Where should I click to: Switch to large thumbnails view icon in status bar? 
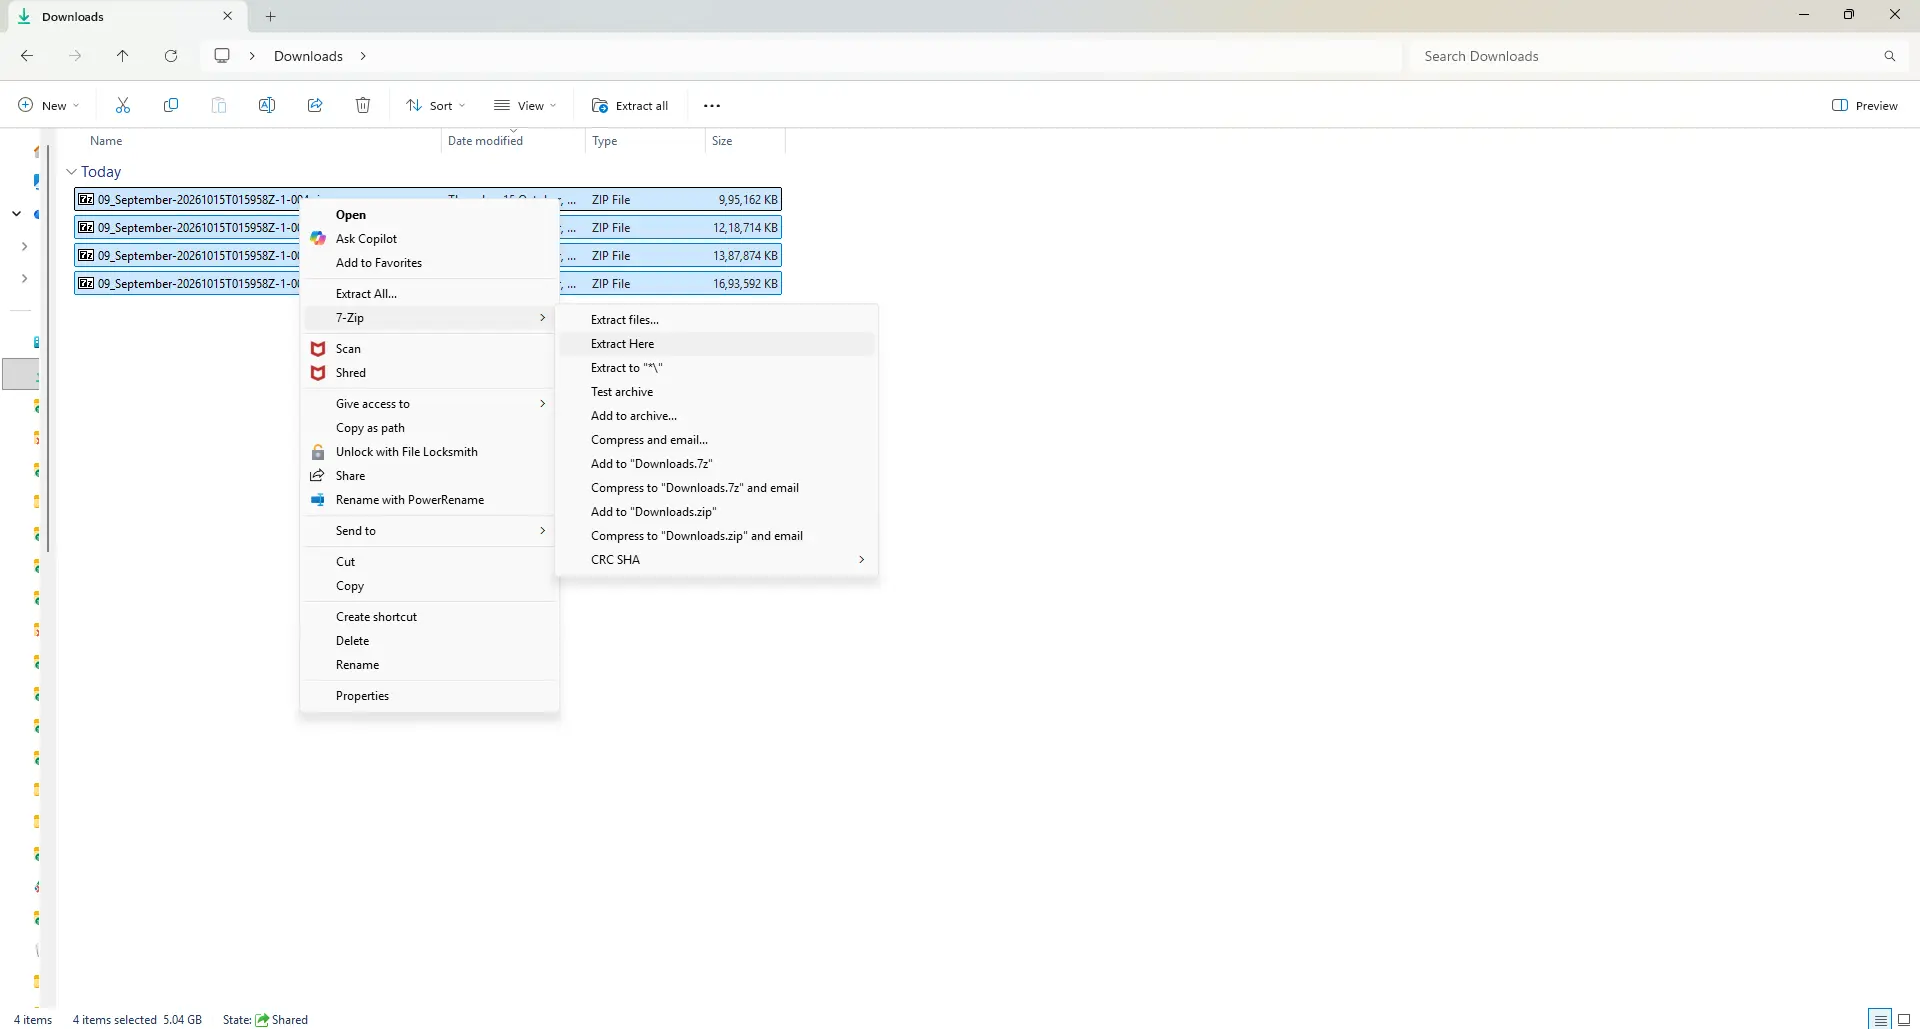coord(1904,1019)
